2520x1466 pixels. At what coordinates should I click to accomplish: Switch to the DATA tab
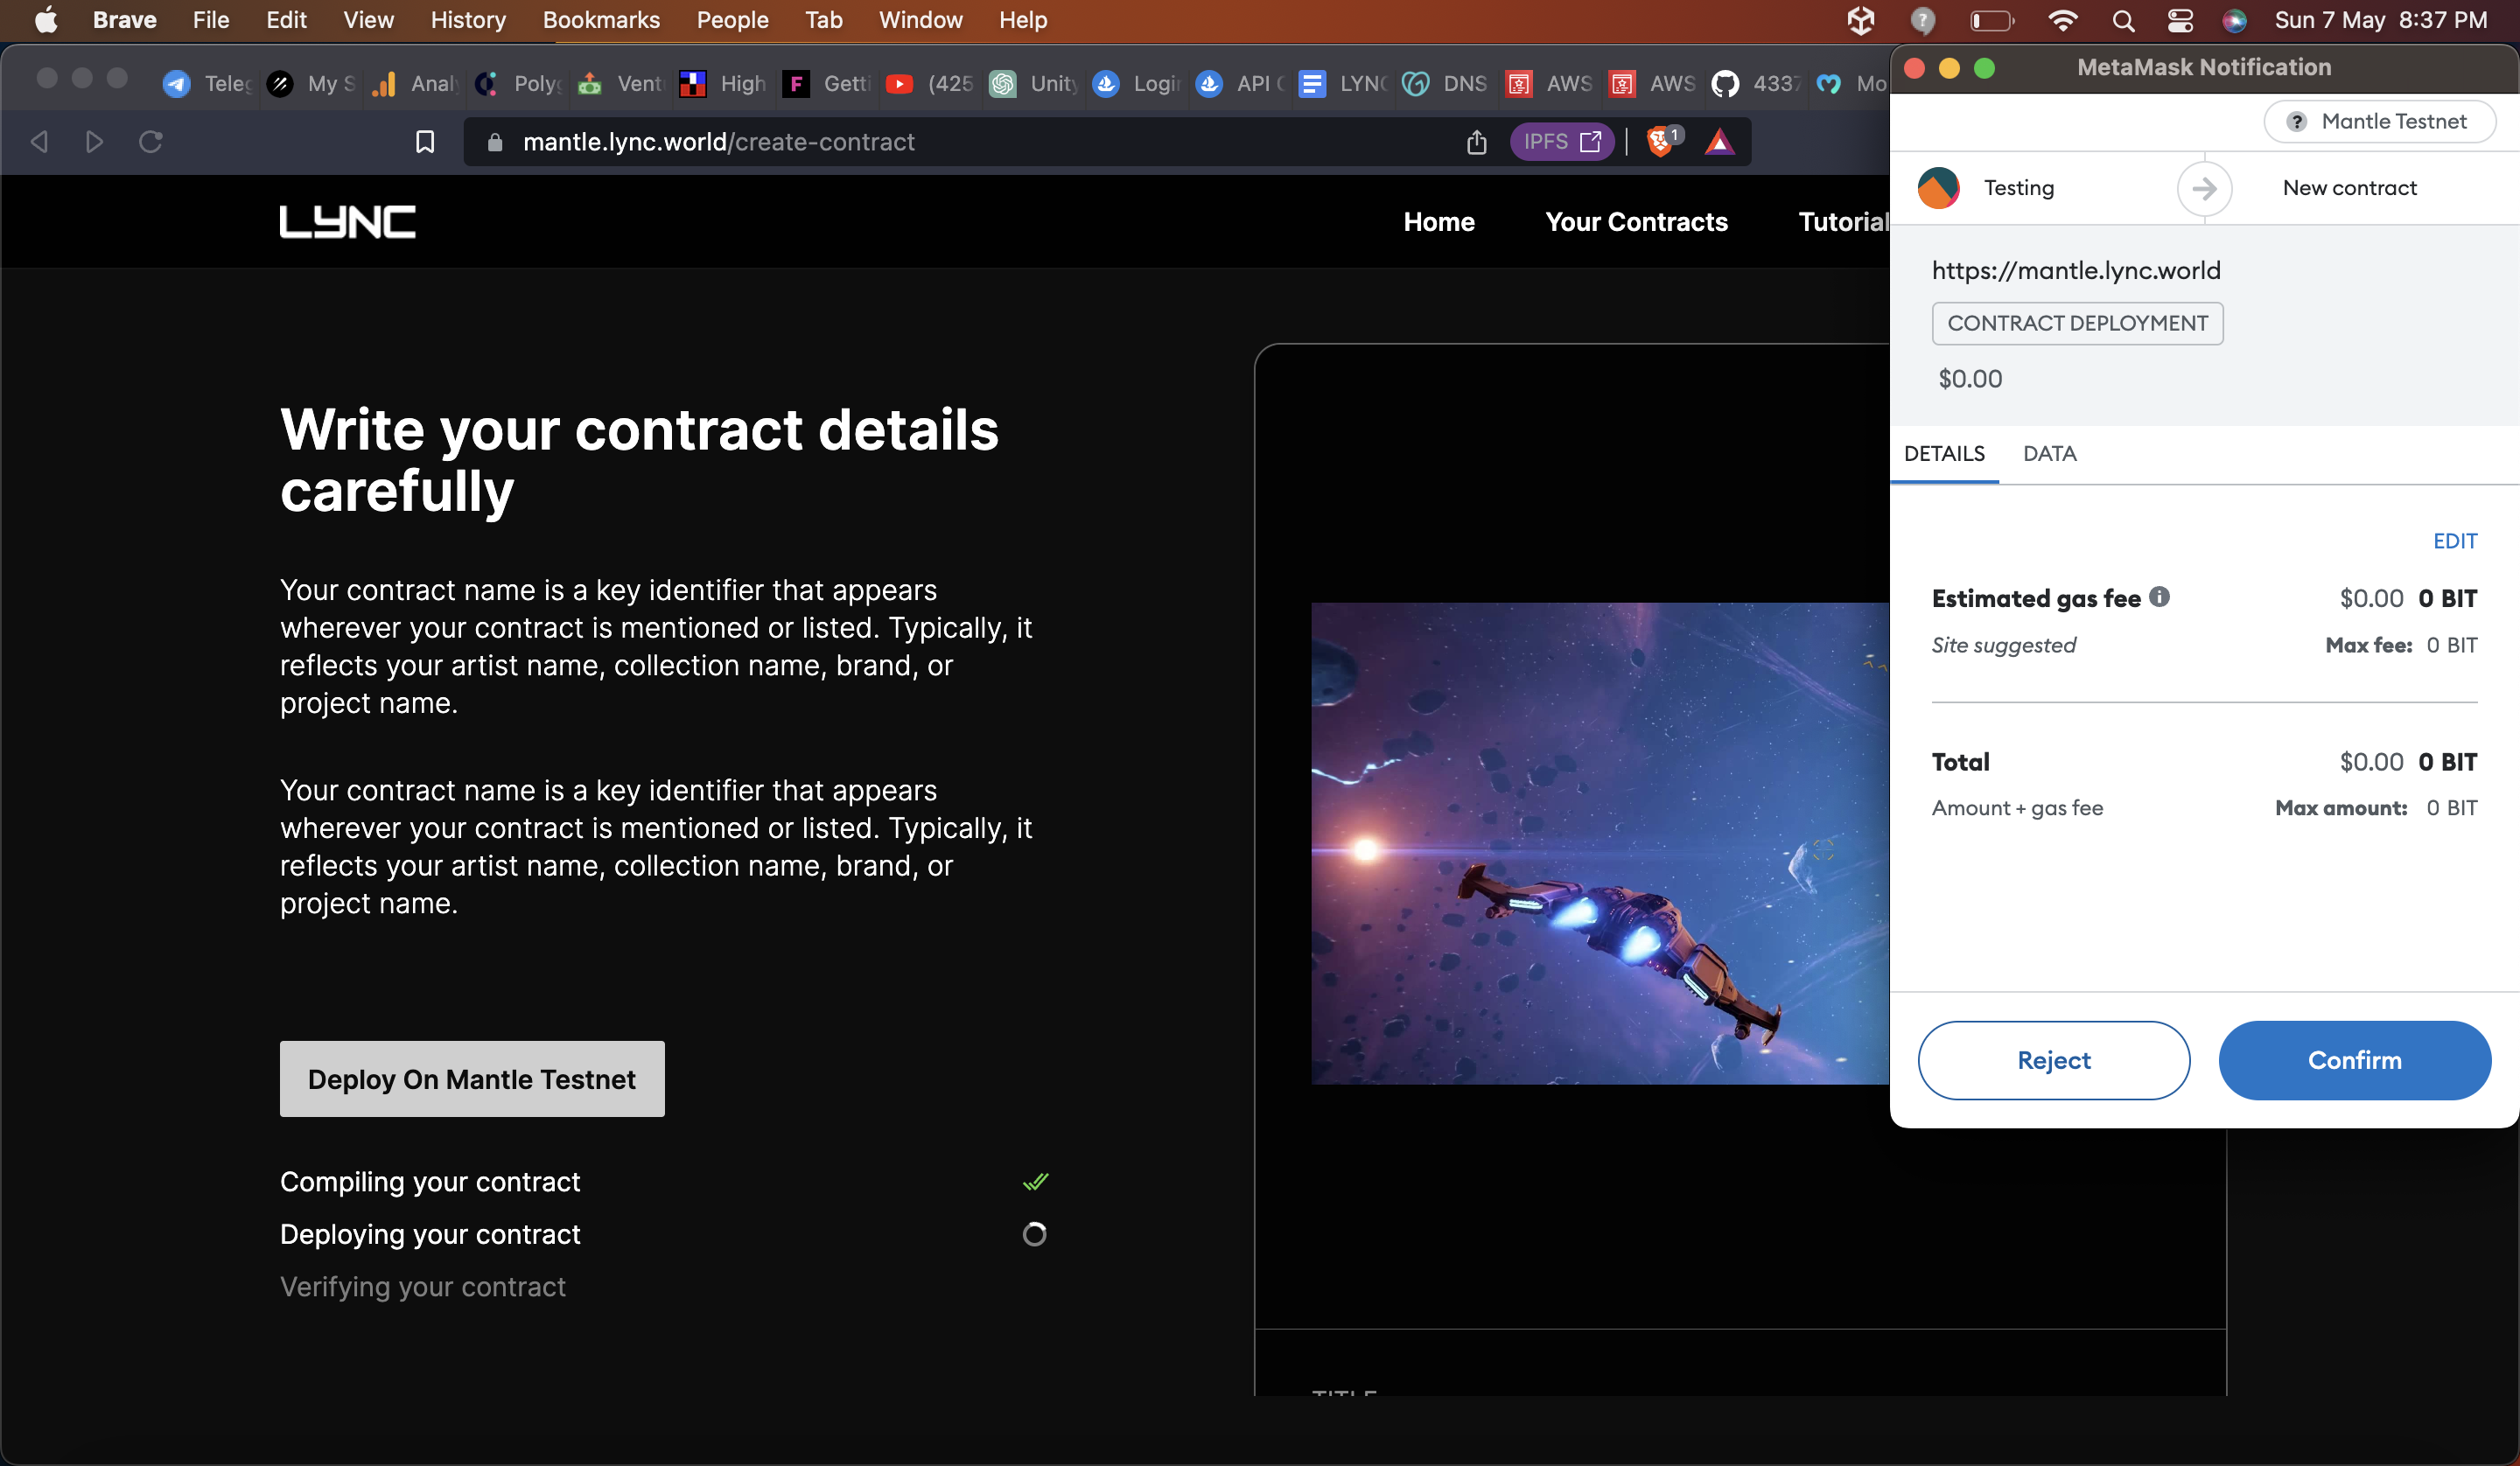2050,454
